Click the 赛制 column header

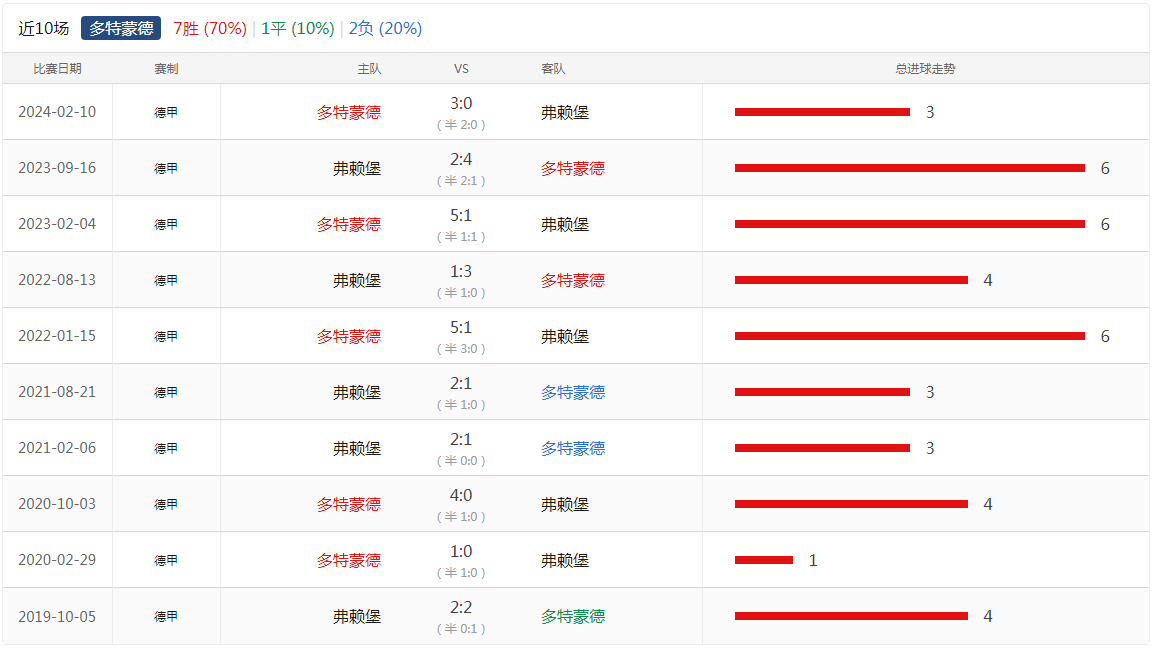(166, 68)
